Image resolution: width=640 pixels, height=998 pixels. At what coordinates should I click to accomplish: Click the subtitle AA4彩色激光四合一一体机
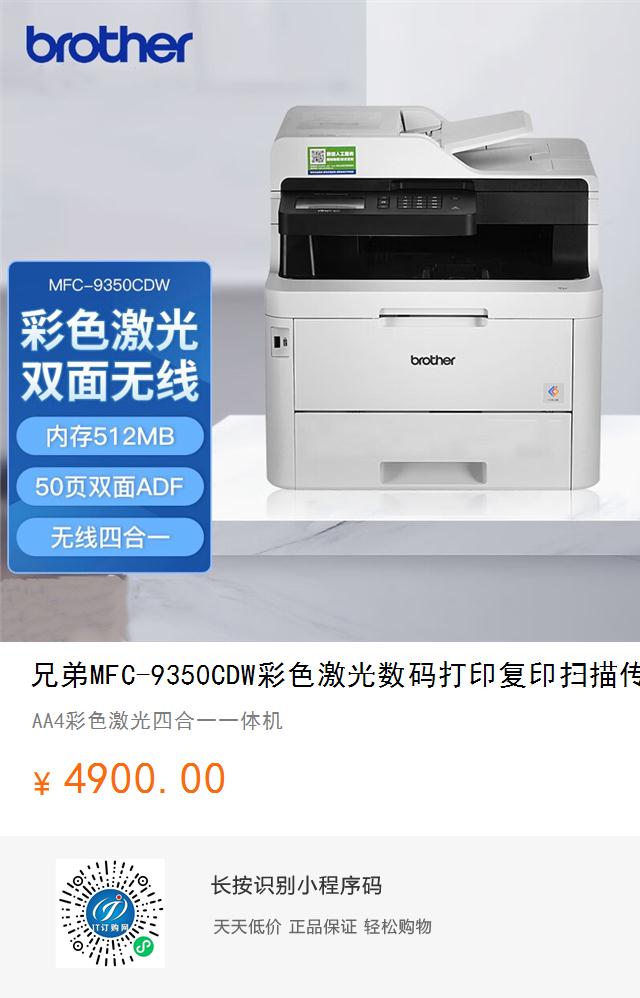(x=157, y=721)
